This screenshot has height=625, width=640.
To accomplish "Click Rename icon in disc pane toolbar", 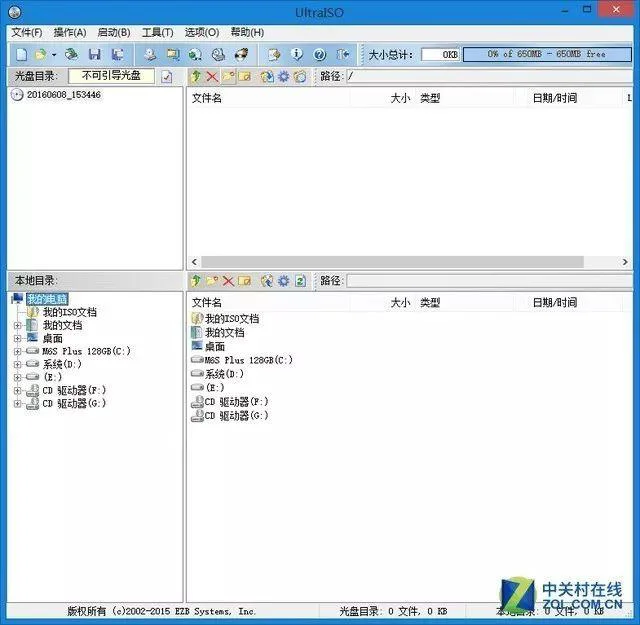I will click(244, 76).
